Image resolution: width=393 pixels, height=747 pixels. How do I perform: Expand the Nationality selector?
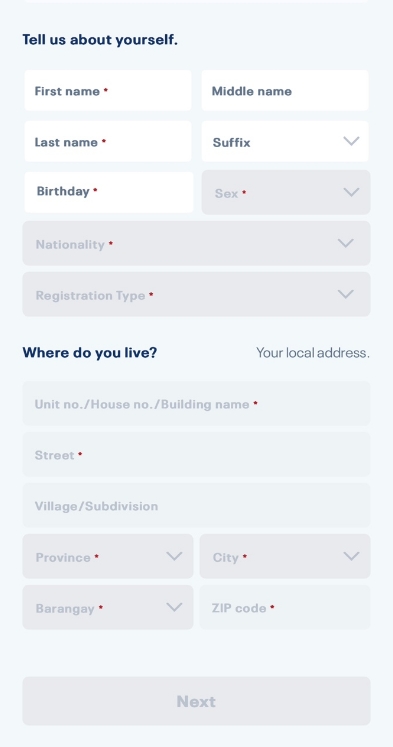196,243
